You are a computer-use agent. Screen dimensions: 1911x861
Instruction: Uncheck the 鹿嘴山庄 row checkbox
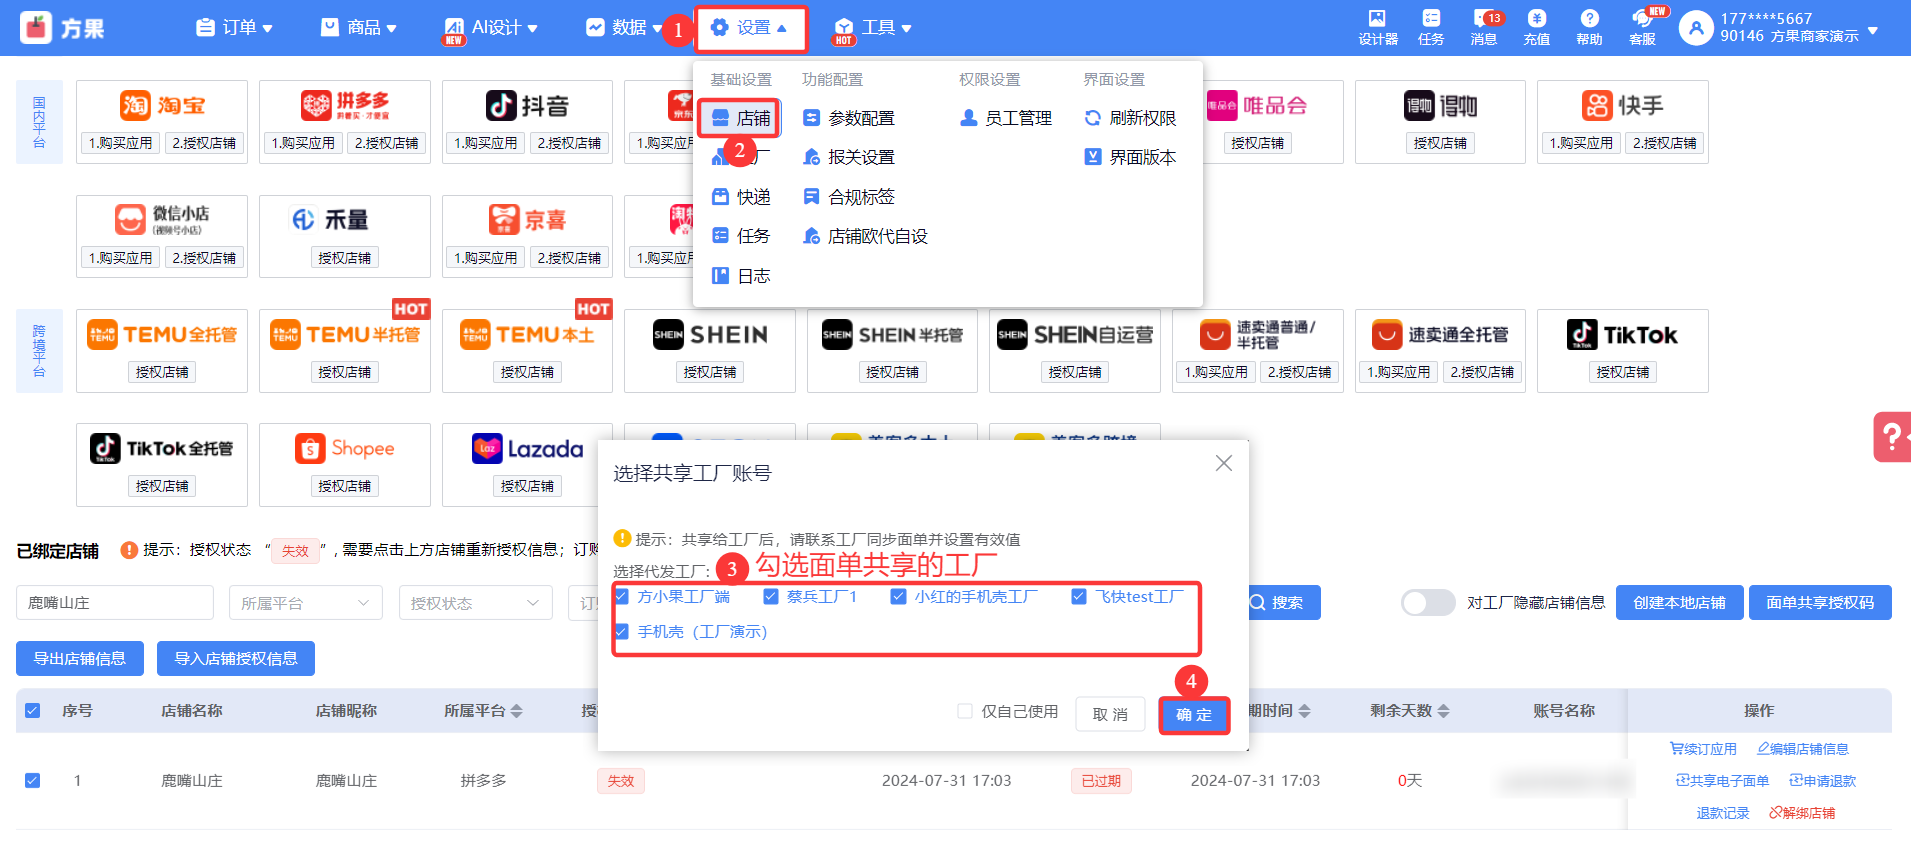(33, 780)
